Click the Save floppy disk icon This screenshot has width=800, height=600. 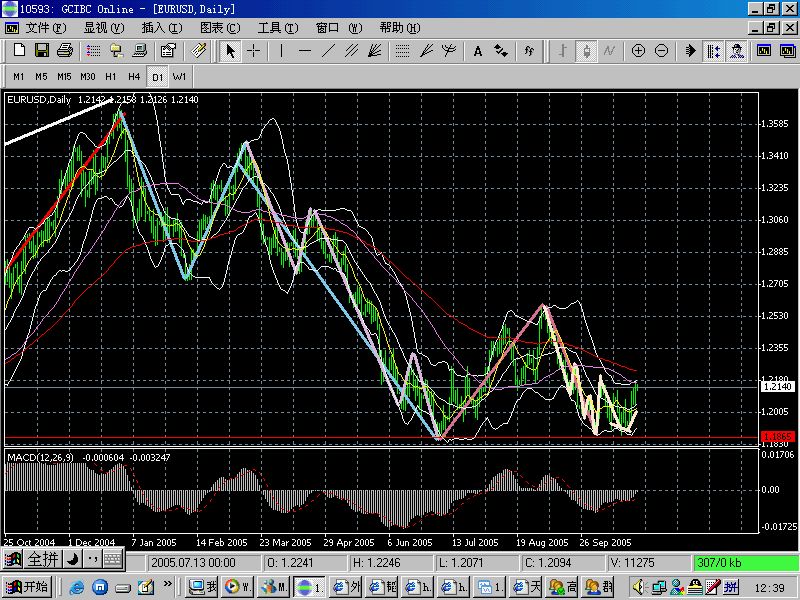point(42,51)
